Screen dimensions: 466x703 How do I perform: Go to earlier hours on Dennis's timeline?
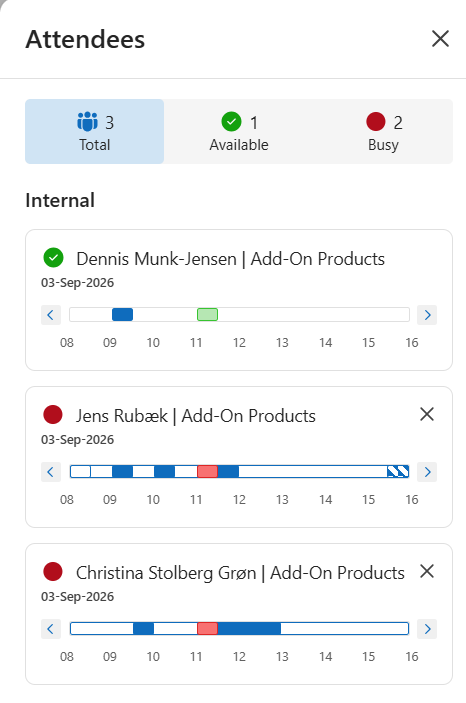tap(51, 315)
